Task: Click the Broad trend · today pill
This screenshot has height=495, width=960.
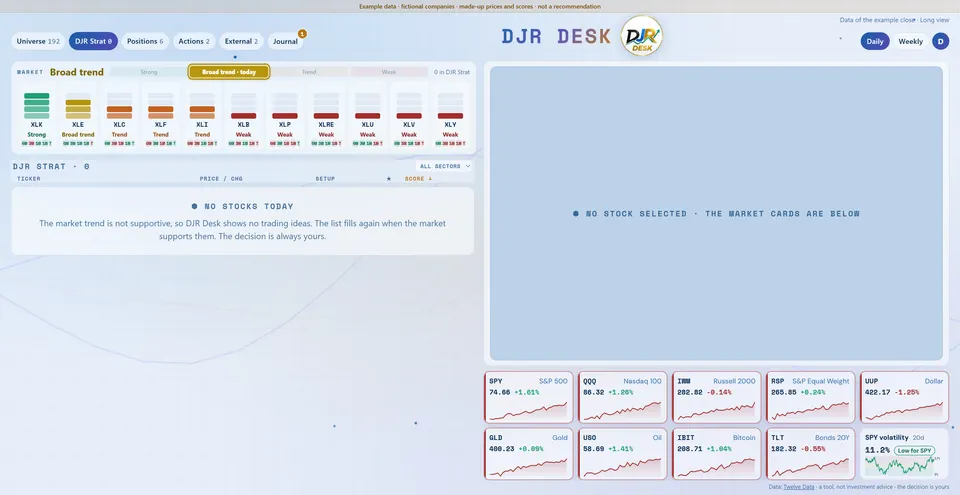Action: point(229,72)
